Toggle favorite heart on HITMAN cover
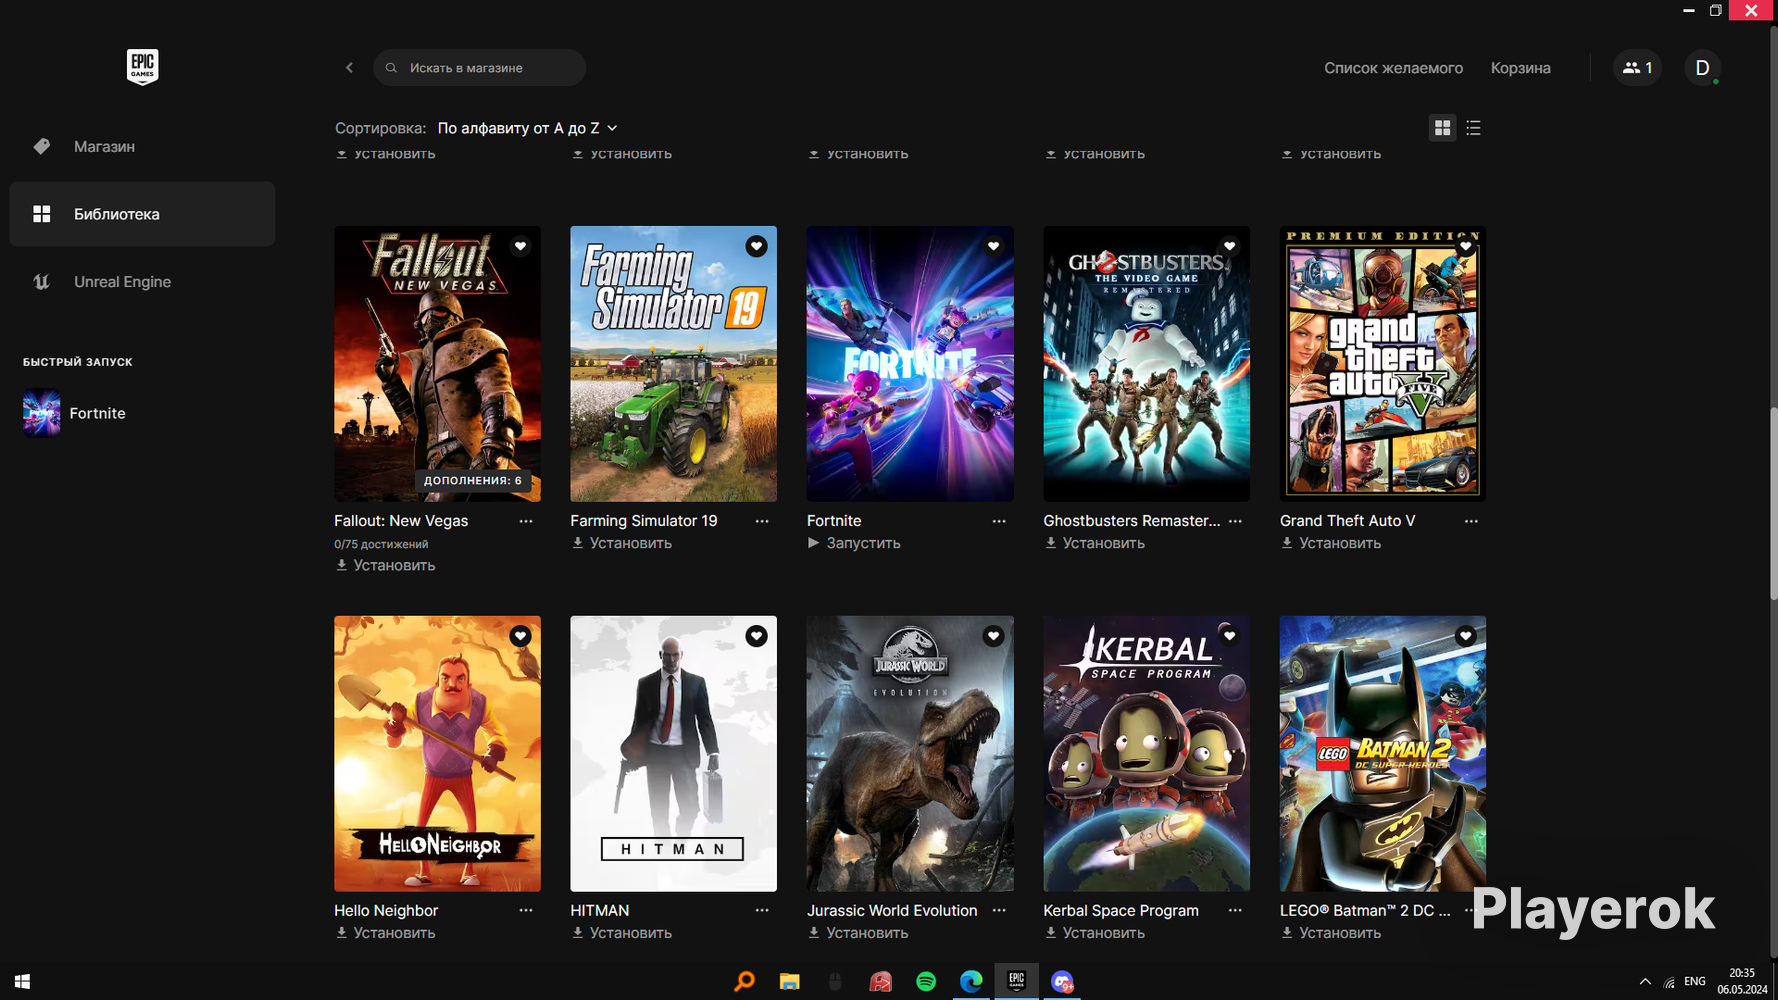Image resolution: width=1778 pixels, height=1000 pixels. pos(756,636)
